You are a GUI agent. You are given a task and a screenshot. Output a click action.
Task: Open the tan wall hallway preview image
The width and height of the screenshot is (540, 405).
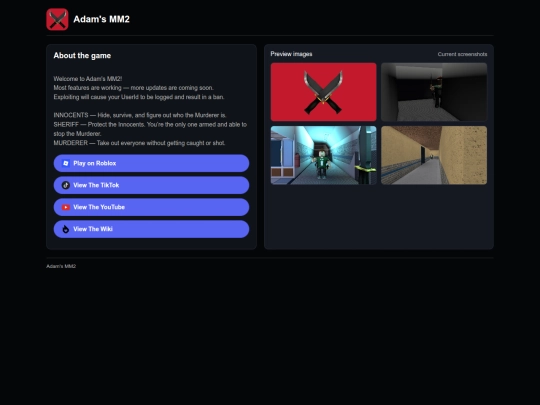[434, 155]
